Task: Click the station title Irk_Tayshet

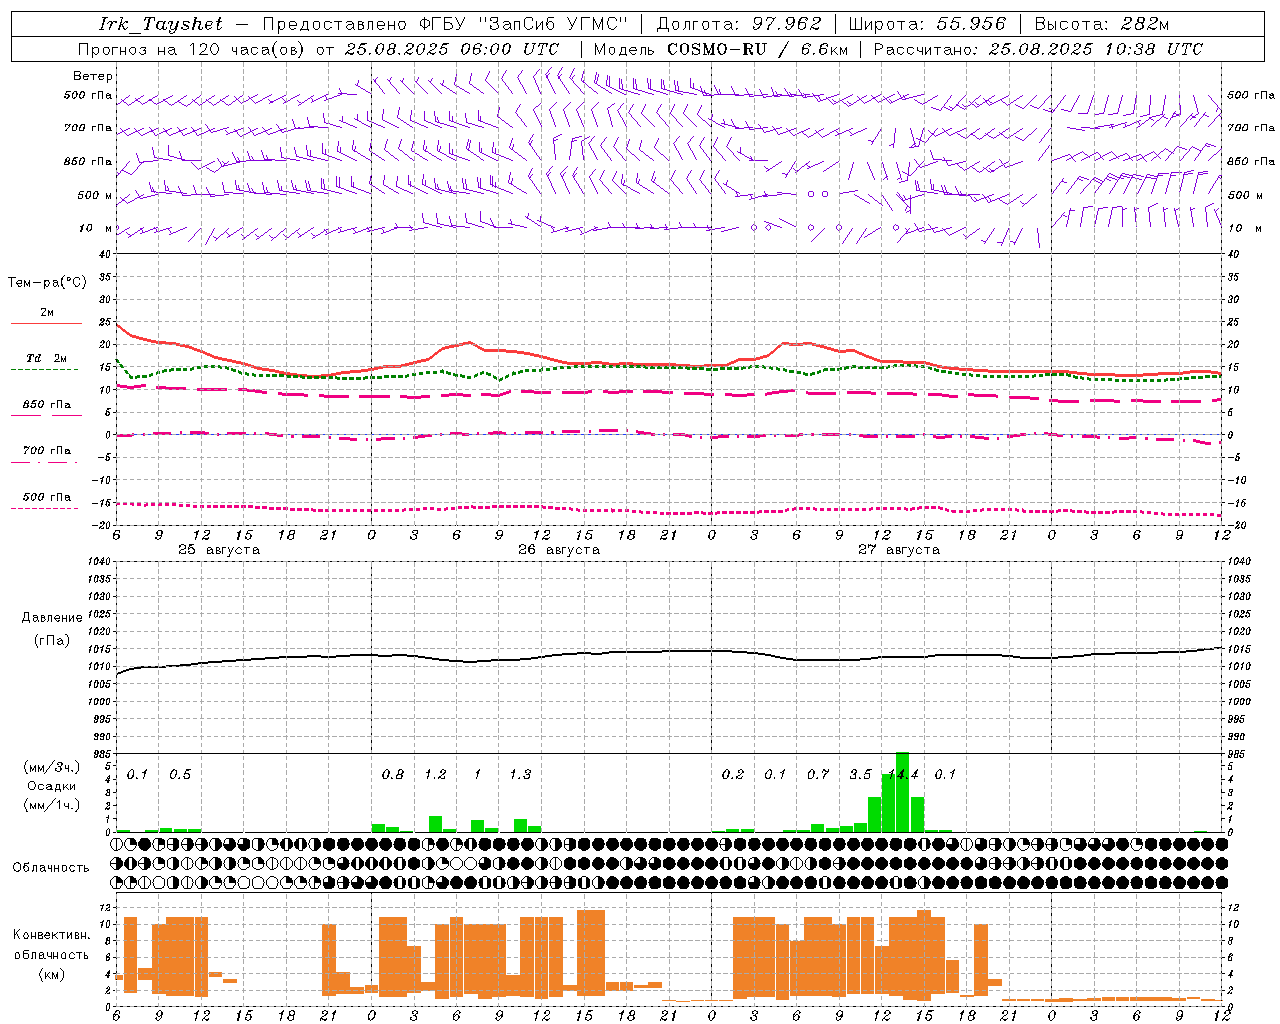Action: pyautogui.click(x=161, y=24)
